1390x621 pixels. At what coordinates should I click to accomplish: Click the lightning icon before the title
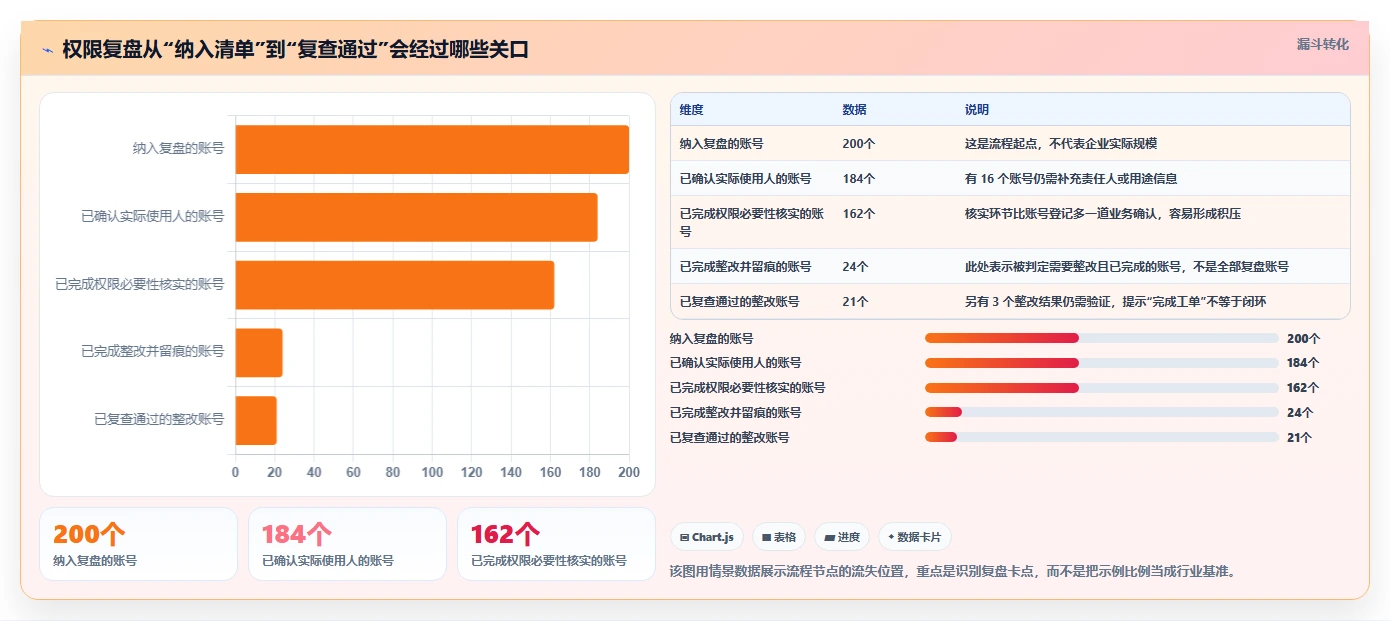48,49
